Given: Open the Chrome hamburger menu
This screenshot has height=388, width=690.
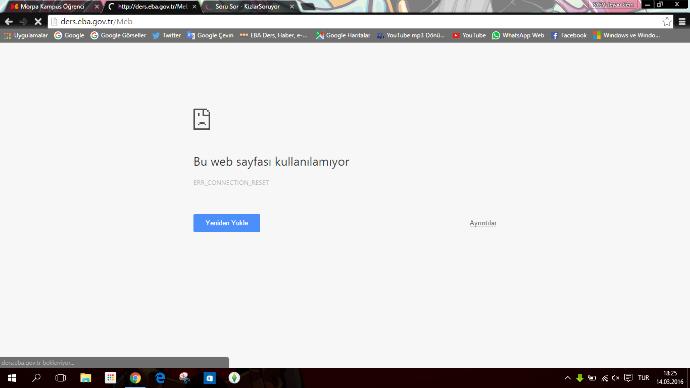Looking at the screenshot, I should tap(682, 22).
